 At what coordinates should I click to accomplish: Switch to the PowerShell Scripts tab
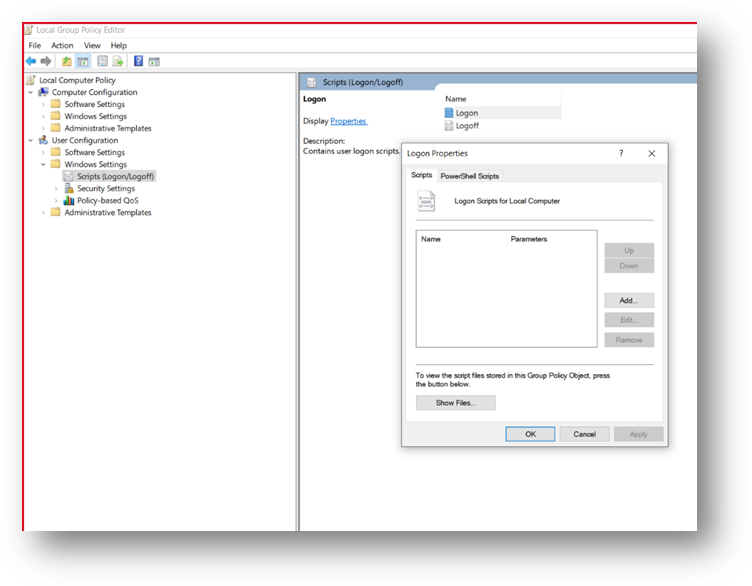pyautogui.click(x=470, y=176)
